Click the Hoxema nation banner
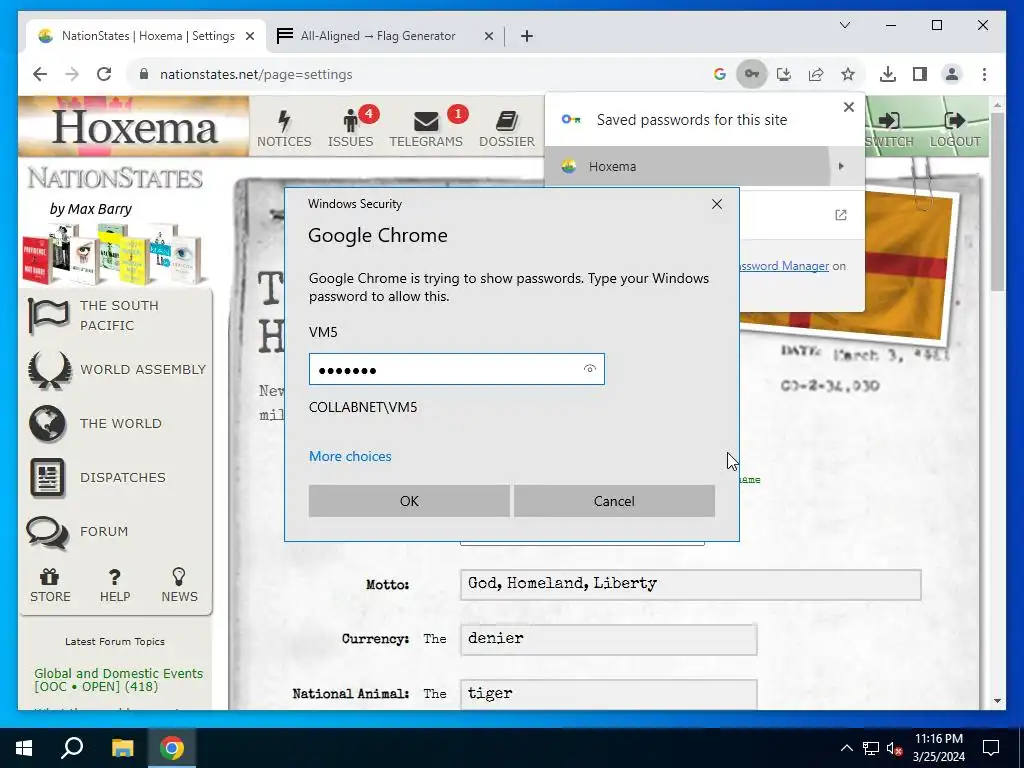The image size is (1024, 768). tap(134, 126)
